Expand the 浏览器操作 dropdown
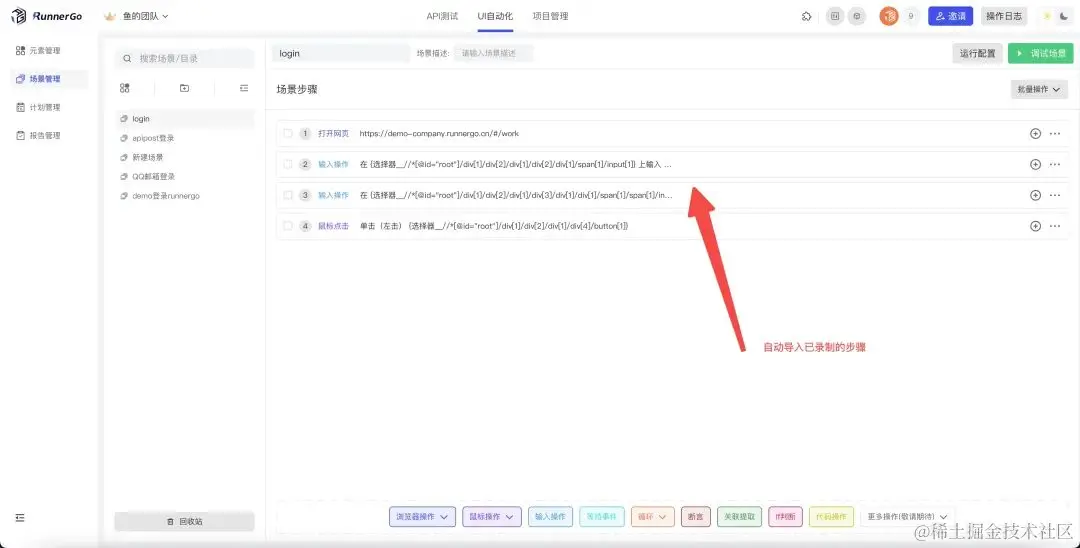The image size is (1080, 548). tap(422, 517)
